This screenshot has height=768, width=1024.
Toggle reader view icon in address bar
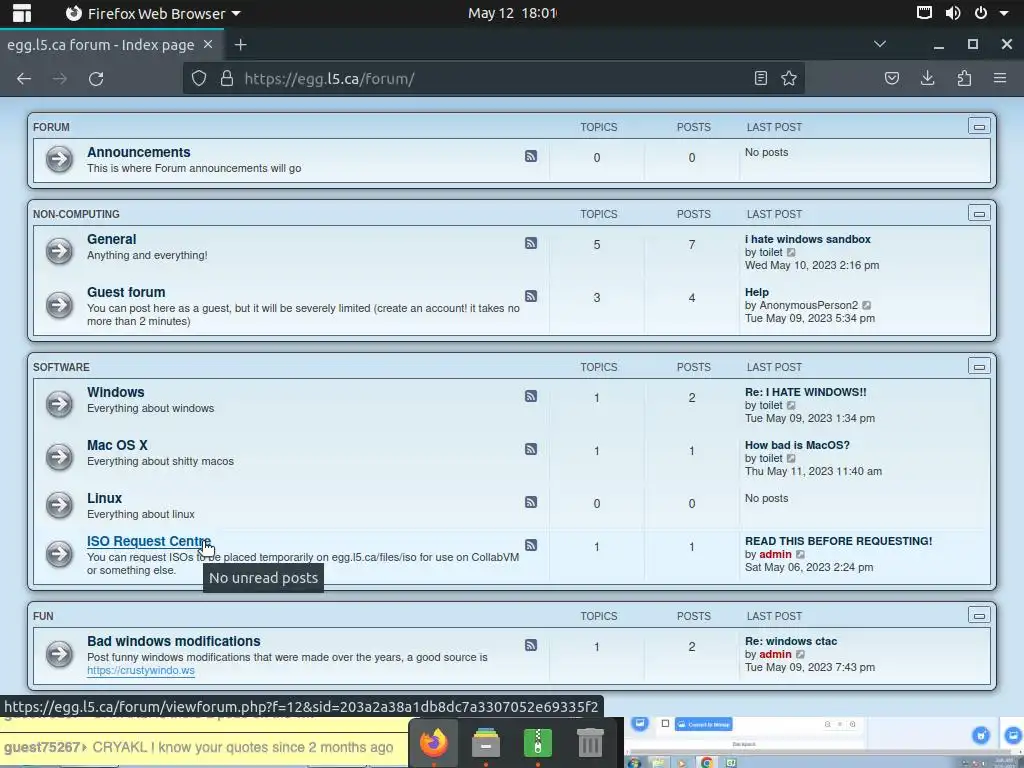tap(760, 78)
